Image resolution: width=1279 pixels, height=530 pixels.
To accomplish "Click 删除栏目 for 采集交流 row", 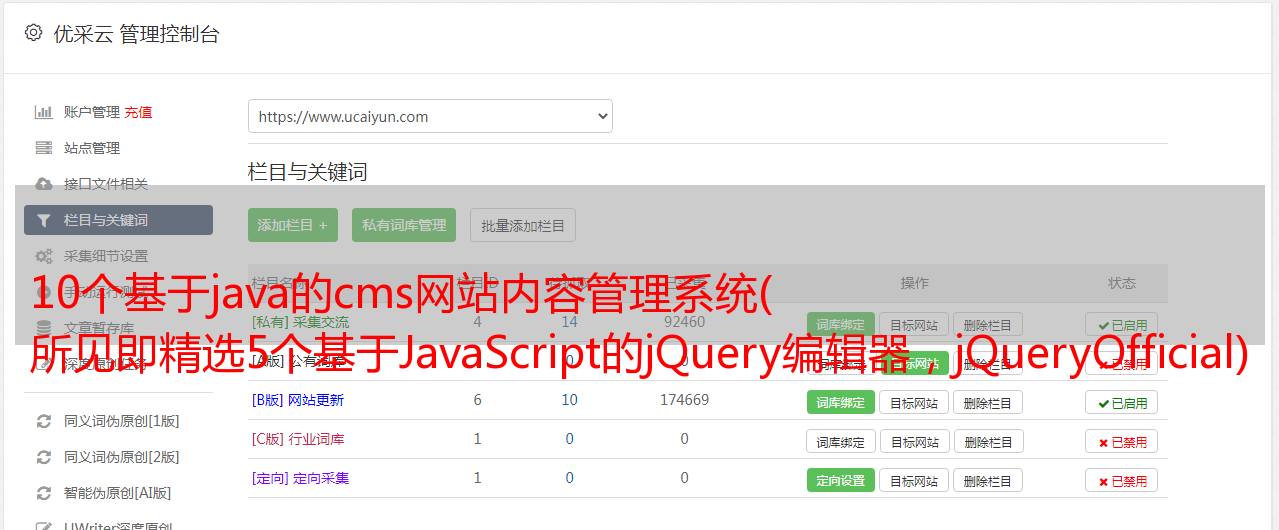I will click(x=988, y=324).
